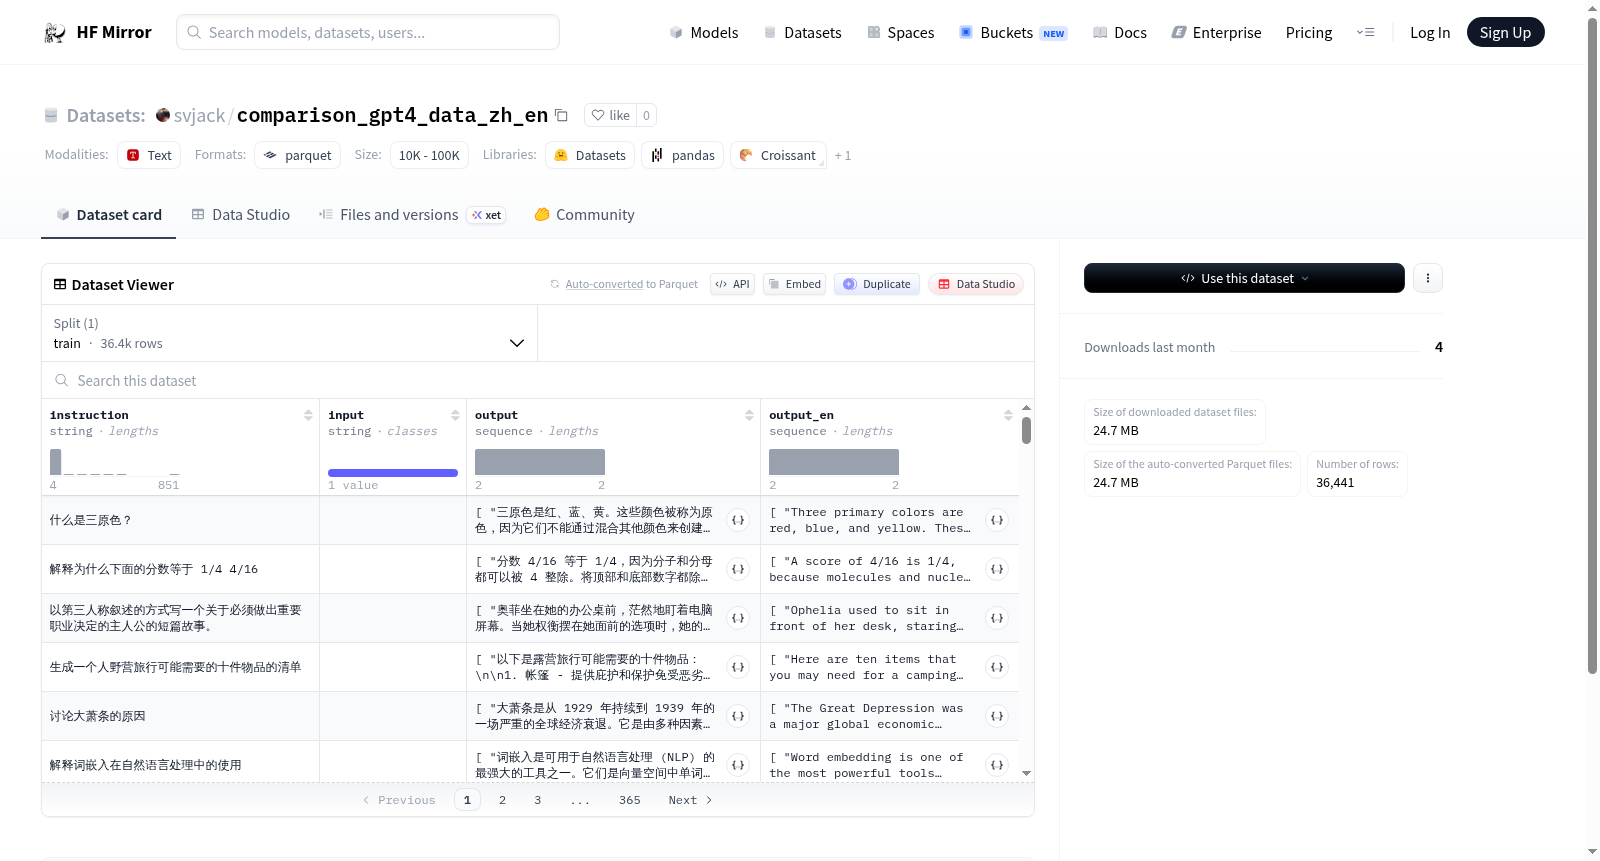Image resolution: width=1600 pixels, height=861 pixels.
Task: Sort by the output_en column
Action: point(1008,415)
